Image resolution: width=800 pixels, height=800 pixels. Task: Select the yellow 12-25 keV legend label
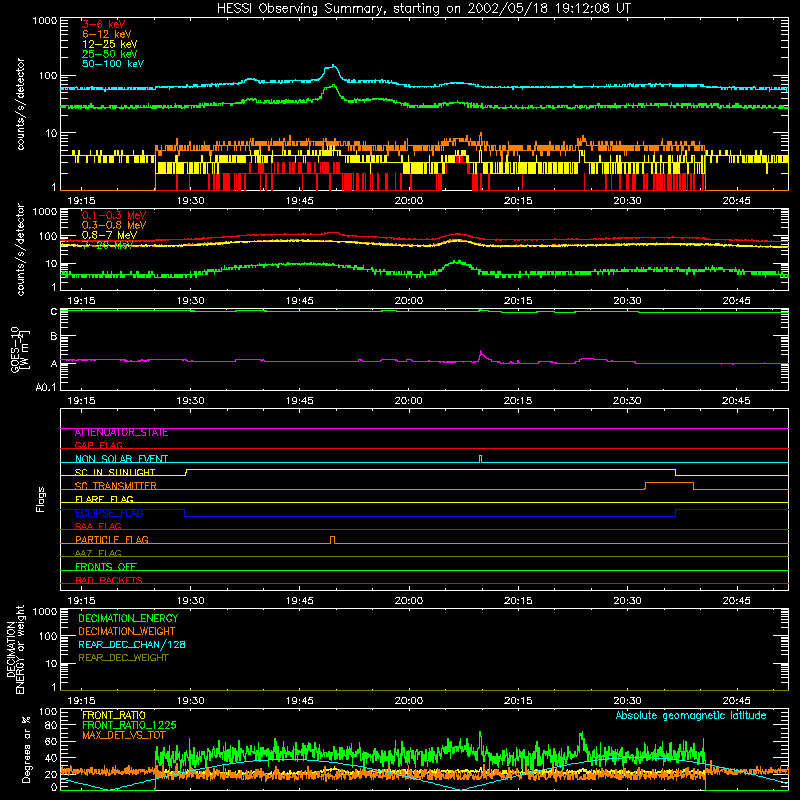(110, 44)
